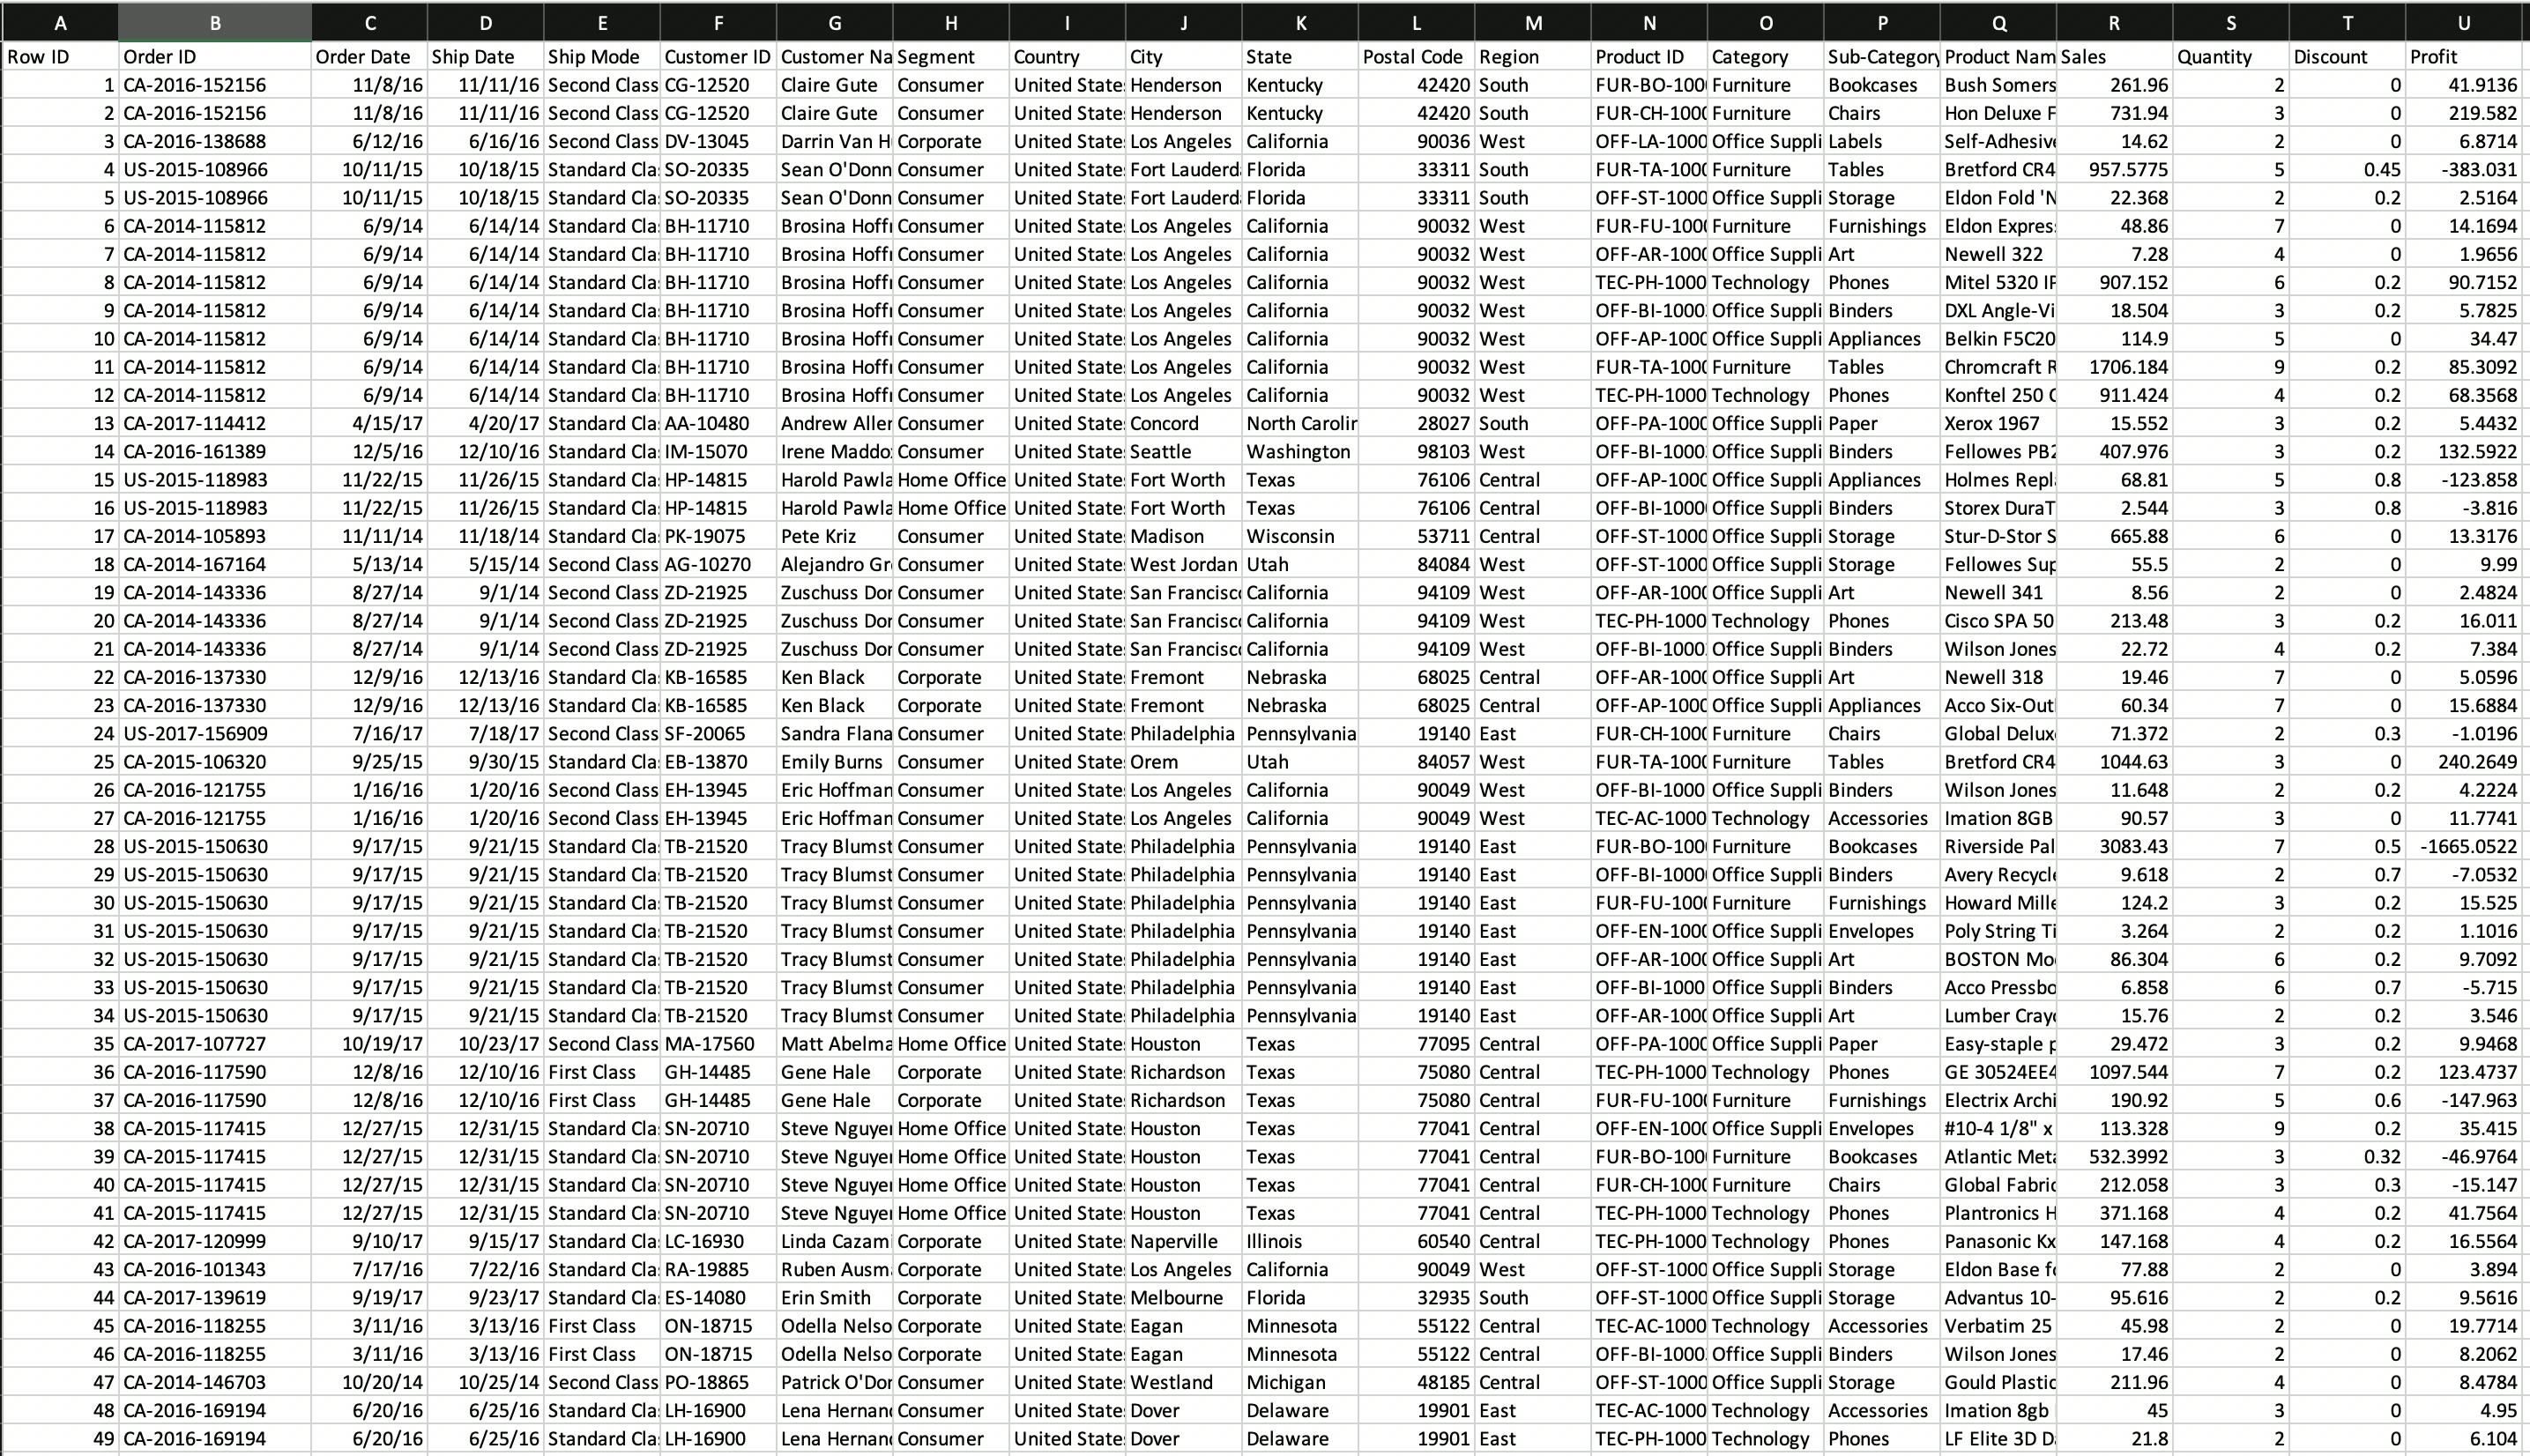This screenshot has width=2530, height=1456.
Task: Click the Discount header cell
Action: coord(2347,57)
